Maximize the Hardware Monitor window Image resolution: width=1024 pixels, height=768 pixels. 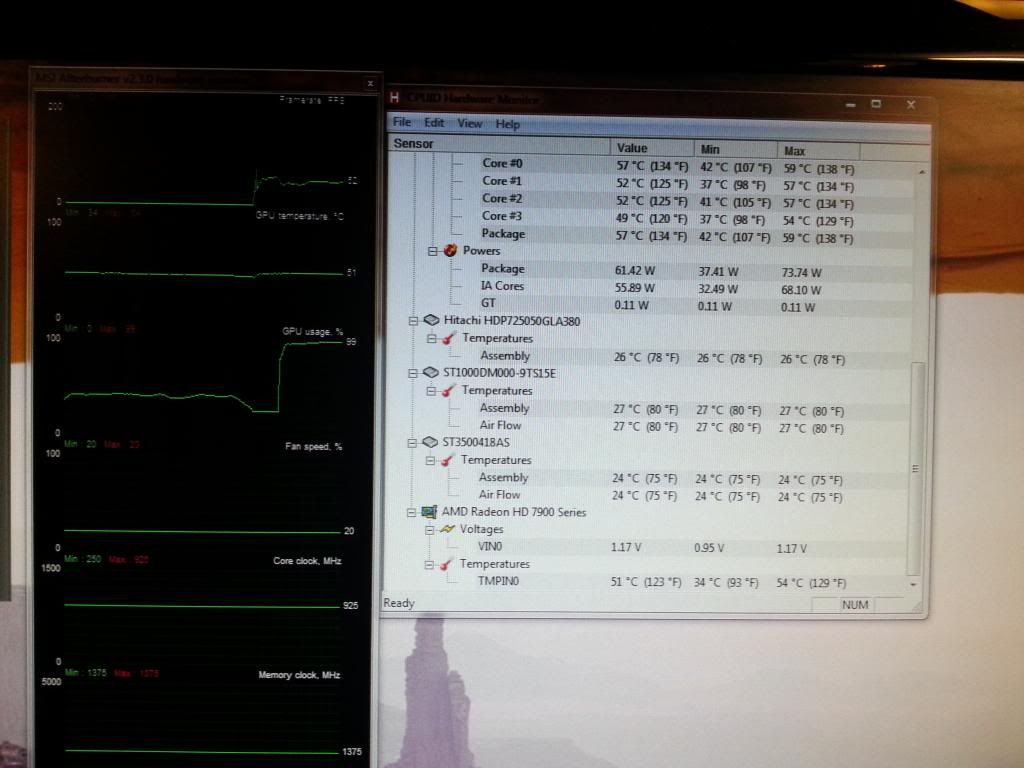coord(876,104)
